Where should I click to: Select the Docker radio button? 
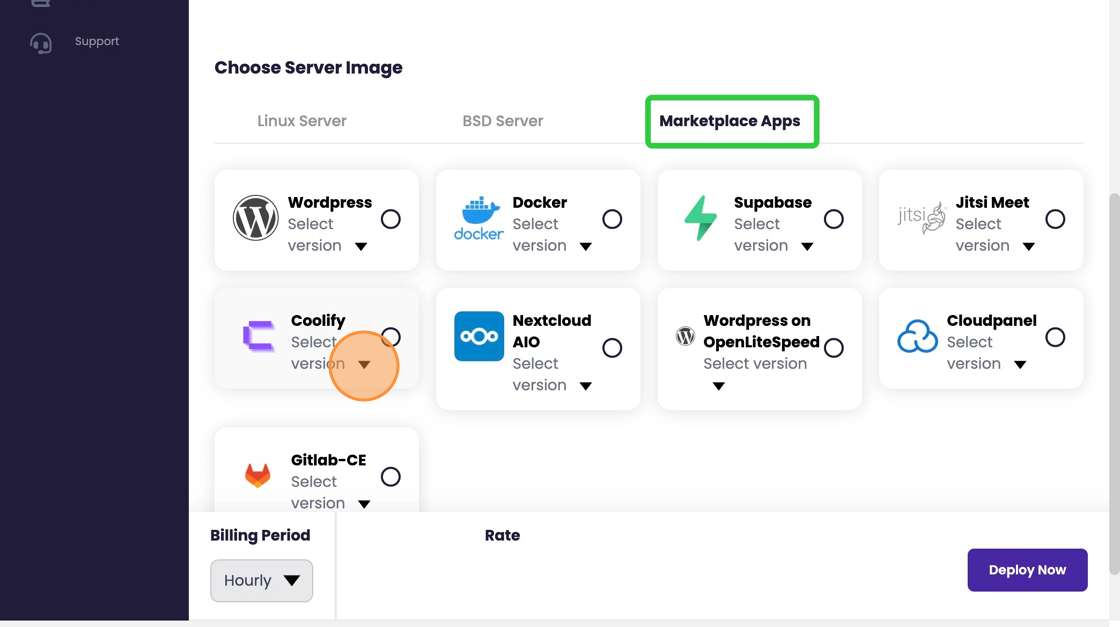tap(612, 219)
